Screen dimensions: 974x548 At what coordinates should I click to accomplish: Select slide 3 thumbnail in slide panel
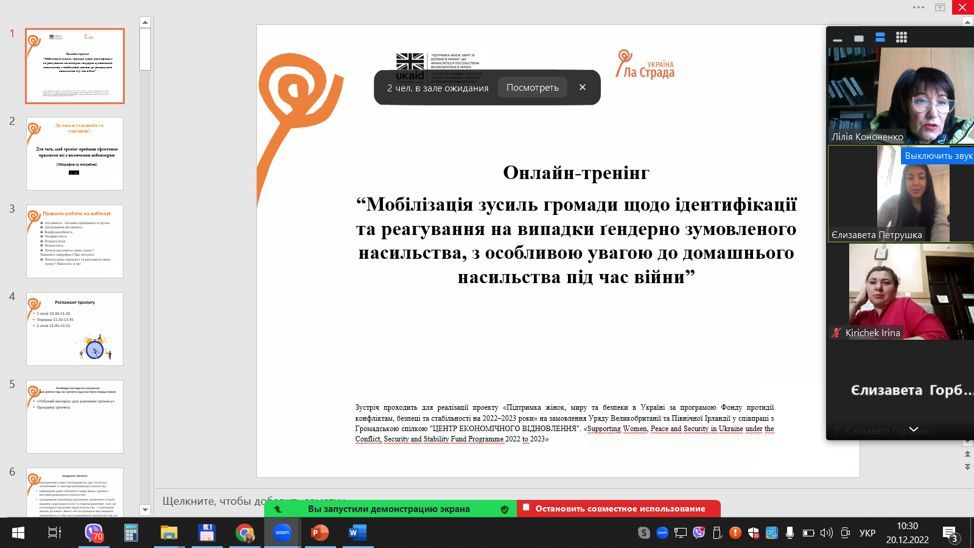pos(75,241)
